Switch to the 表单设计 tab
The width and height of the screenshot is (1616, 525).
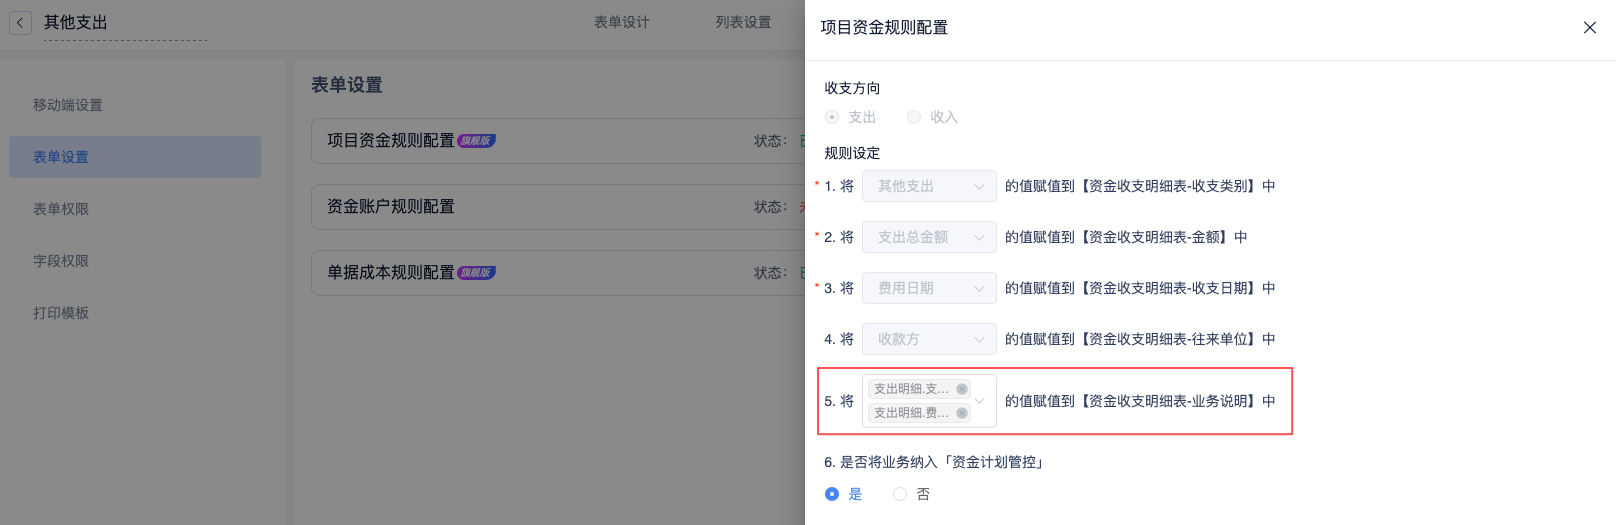click(622, 22)
